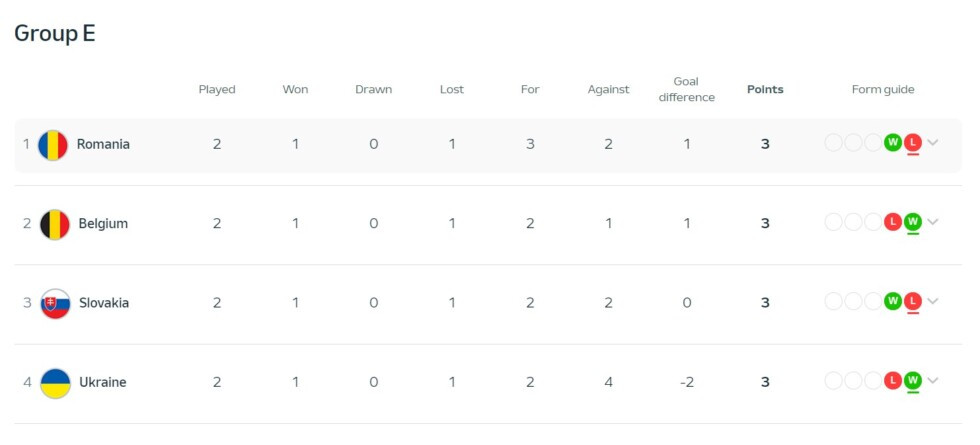
Task: Open the Romania team link
Action: pos(103,144)
